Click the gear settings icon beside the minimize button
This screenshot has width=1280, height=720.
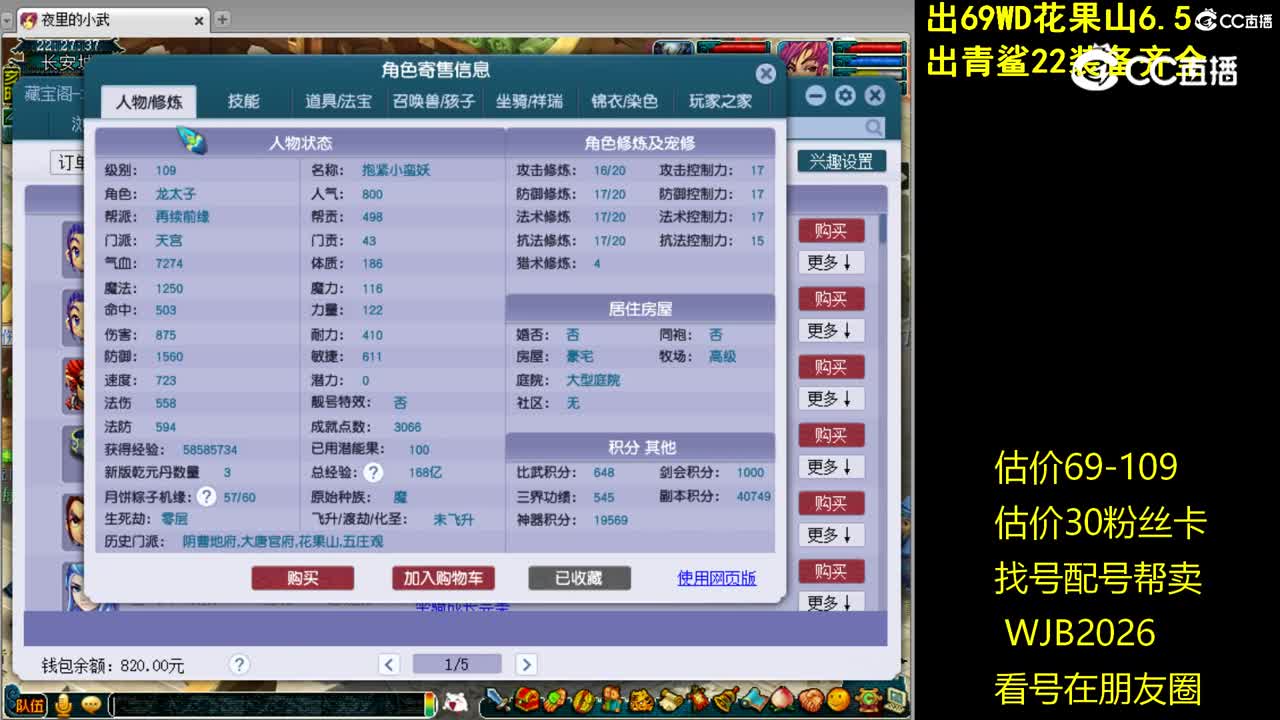846,95
